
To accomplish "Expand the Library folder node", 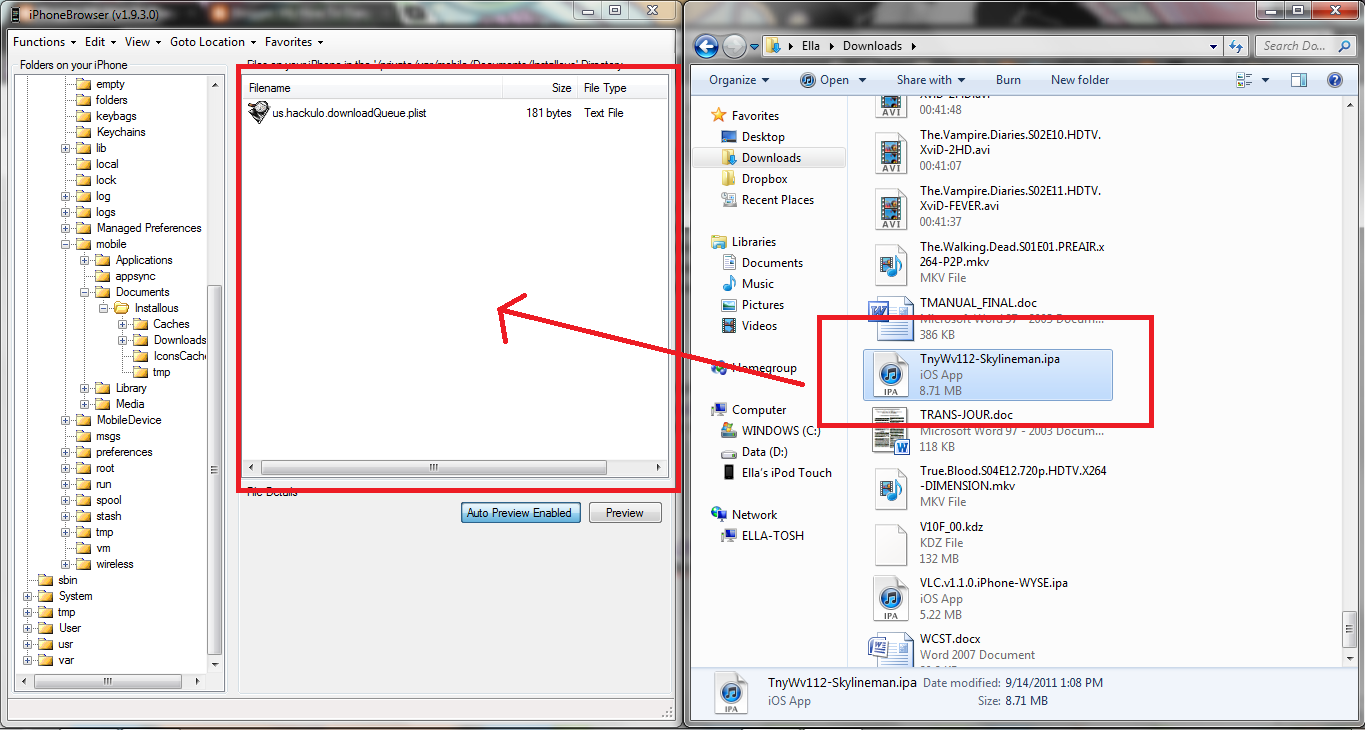I will click(x=86, y=388).
